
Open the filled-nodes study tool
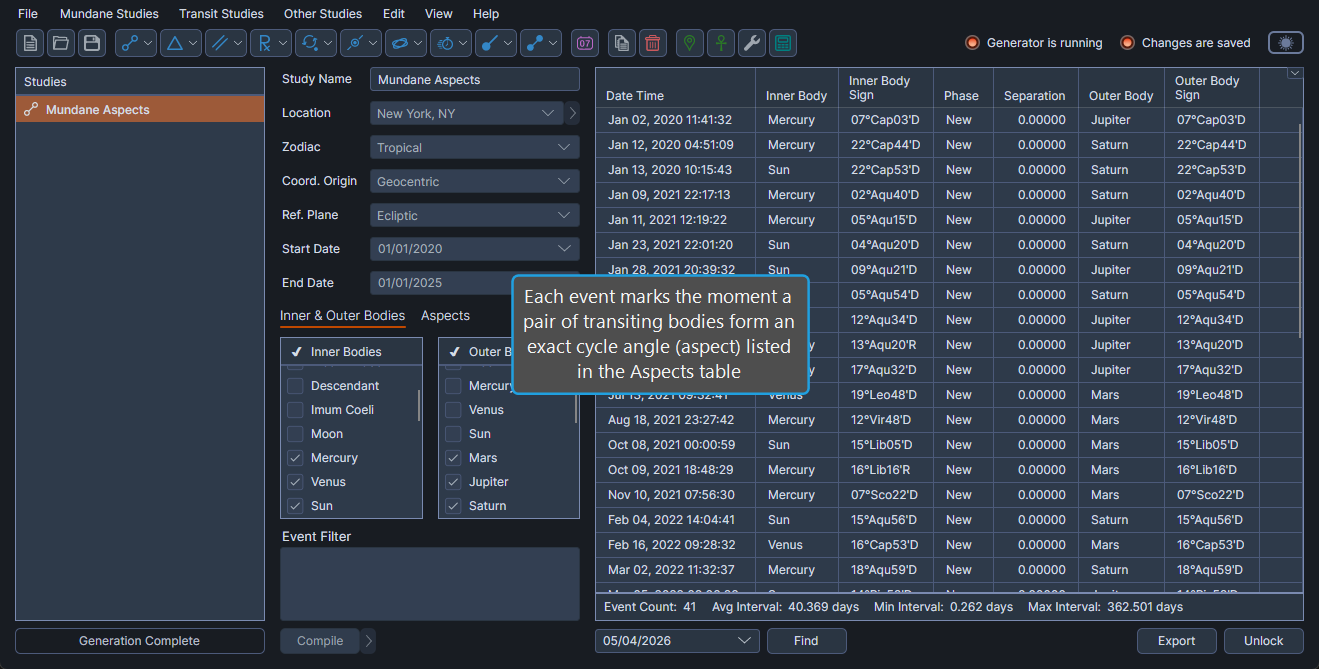click(541, 43)
